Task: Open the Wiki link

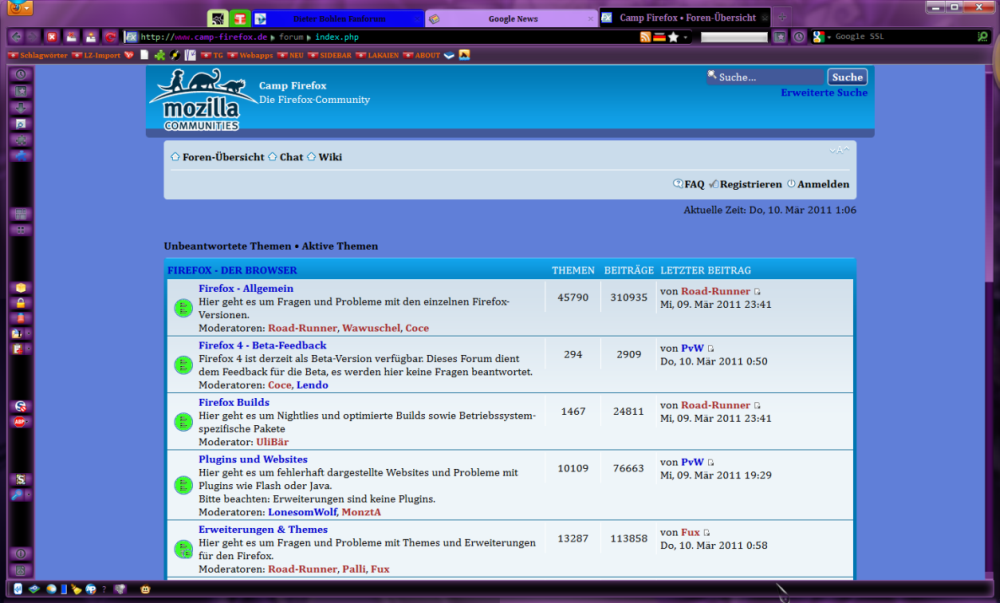Action: point(330,157)
